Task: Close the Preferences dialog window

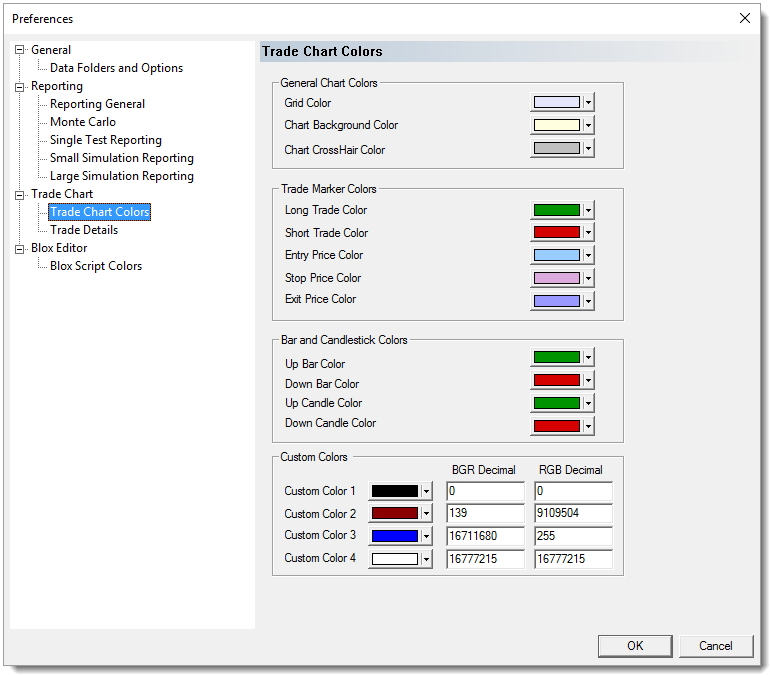Action: pyautogui.click(x=744, y=18)
